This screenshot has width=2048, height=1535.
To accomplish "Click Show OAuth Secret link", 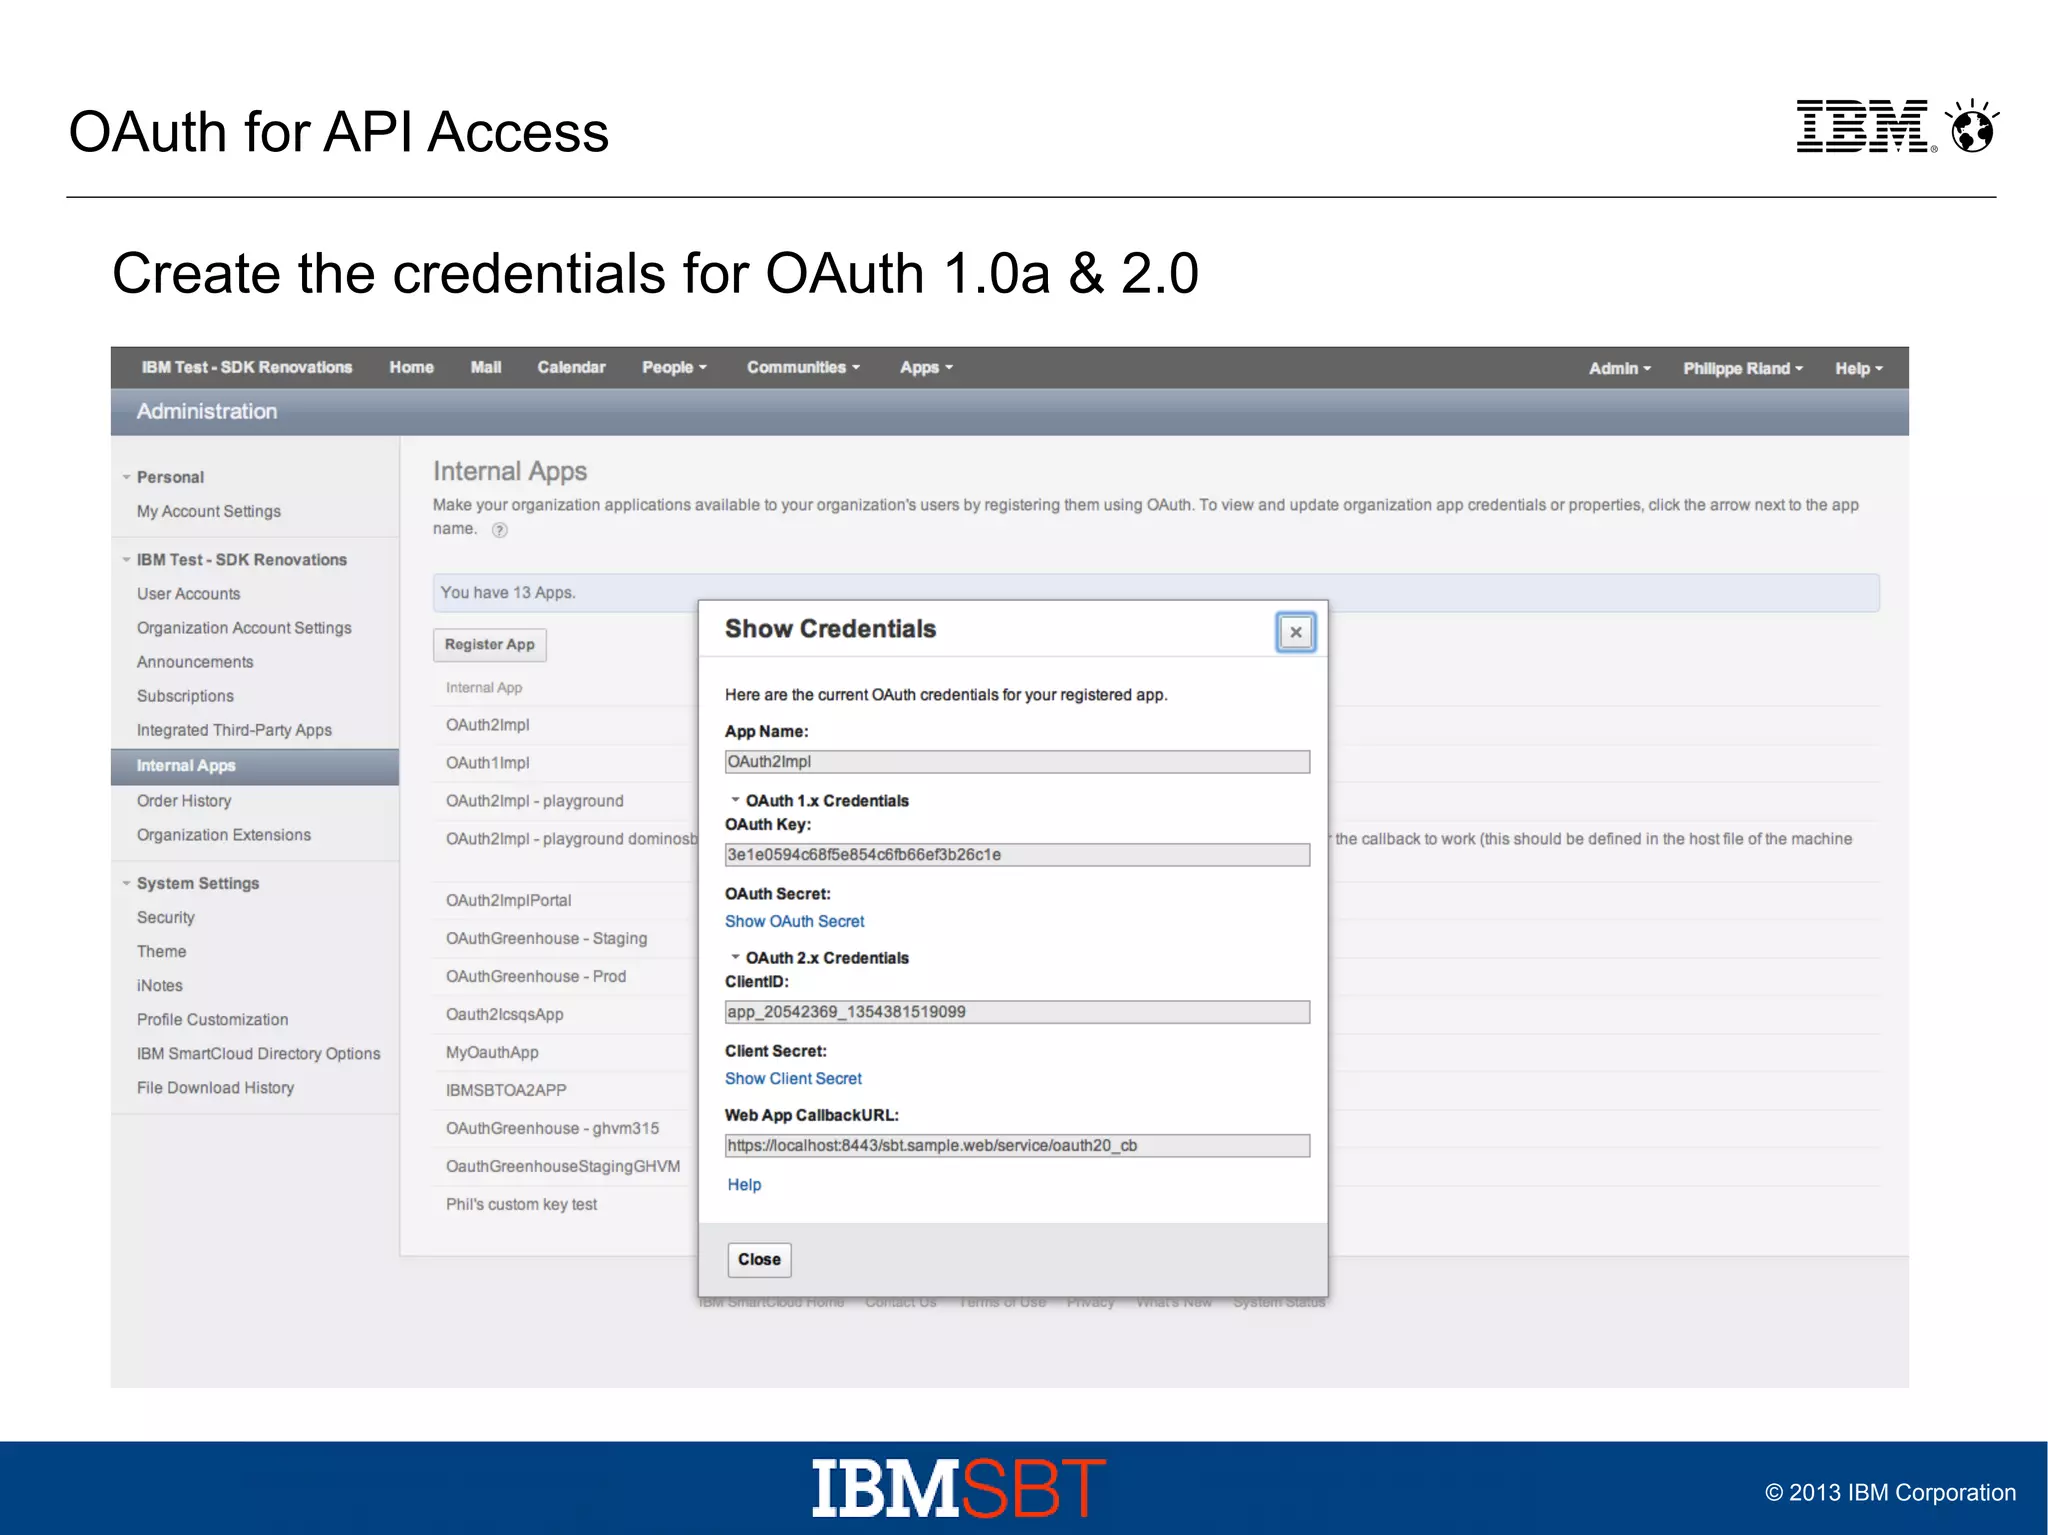I will point(794,921).
